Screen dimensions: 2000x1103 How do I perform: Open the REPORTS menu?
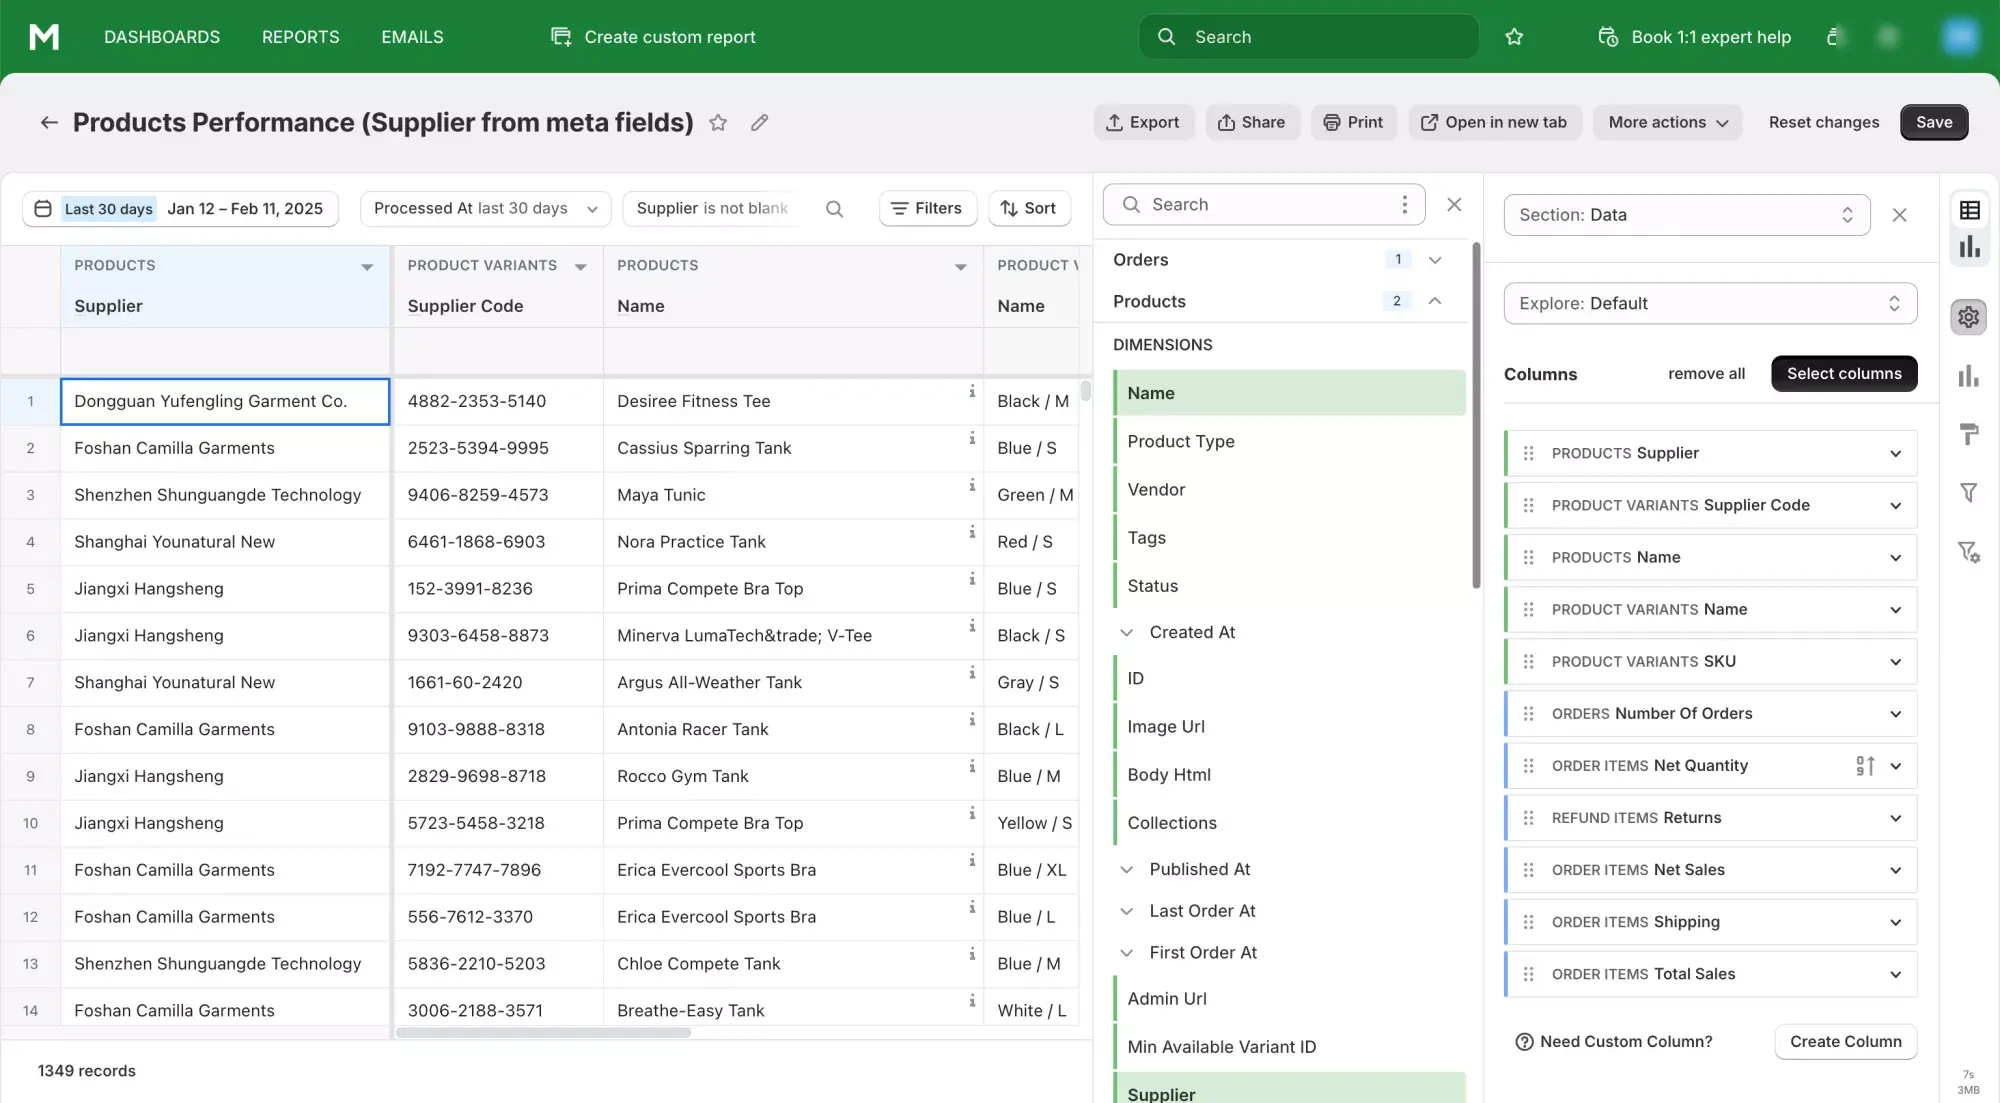300,37
